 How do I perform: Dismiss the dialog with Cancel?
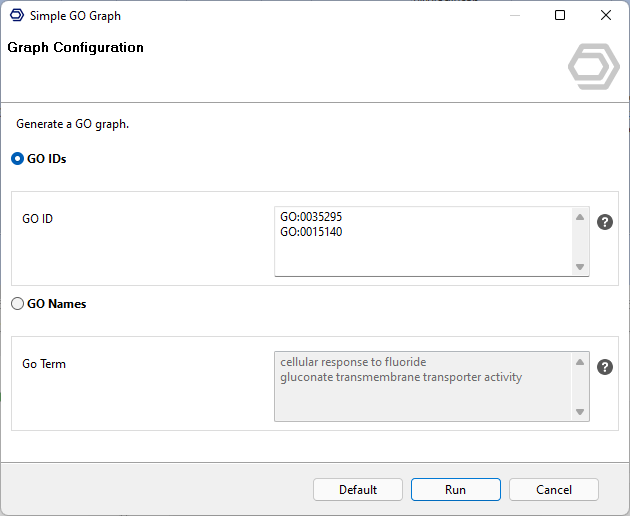[553, 489]
